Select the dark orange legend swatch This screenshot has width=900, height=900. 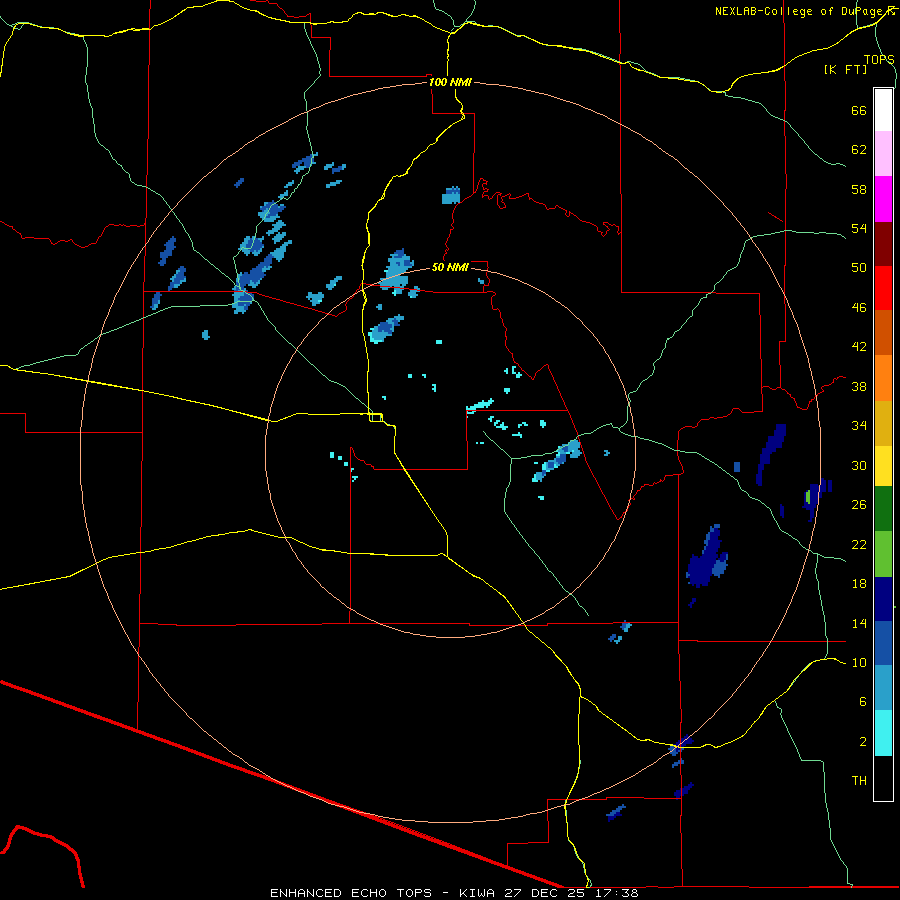[883, 333]
